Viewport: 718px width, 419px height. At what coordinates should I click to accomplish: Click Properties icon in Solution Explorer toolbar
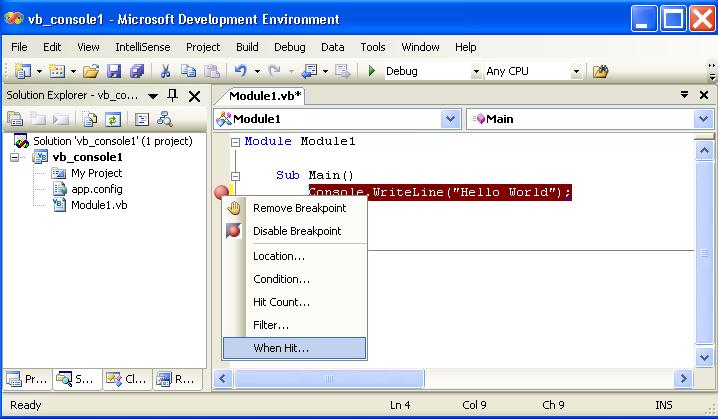click(x=142, y=119)
